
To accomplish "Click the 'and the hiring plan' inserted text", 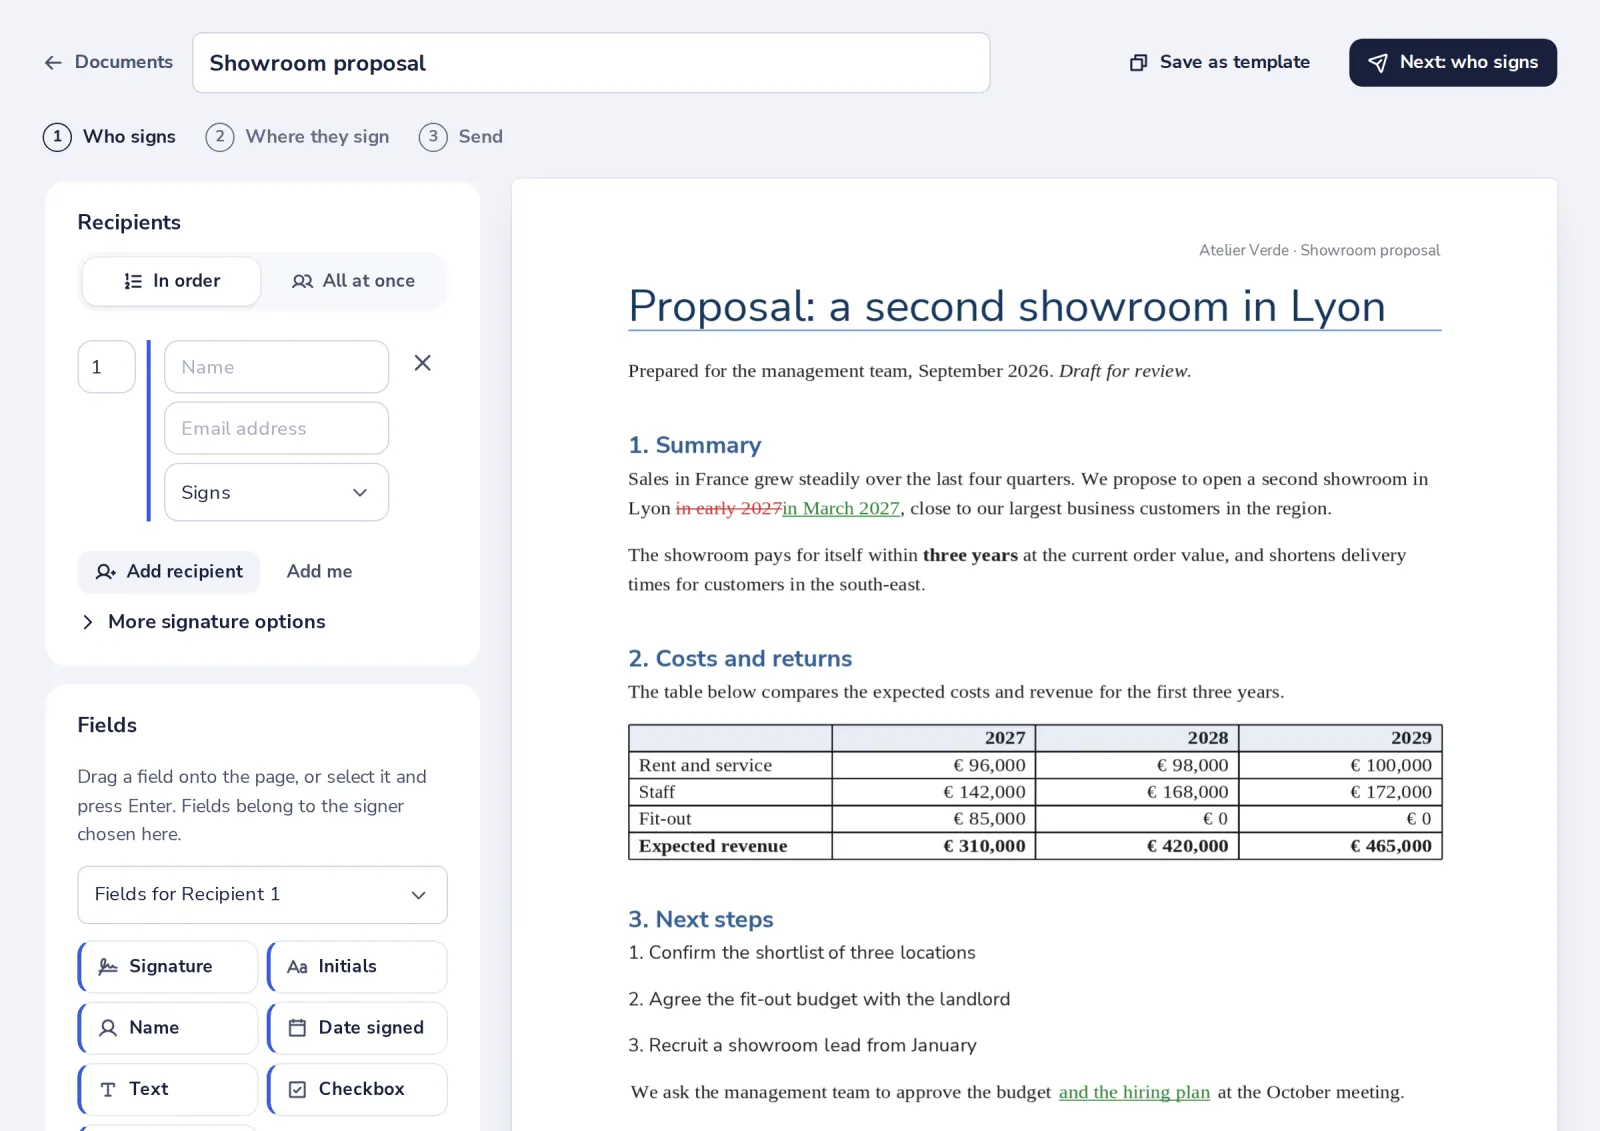I will [1134, 1092].
